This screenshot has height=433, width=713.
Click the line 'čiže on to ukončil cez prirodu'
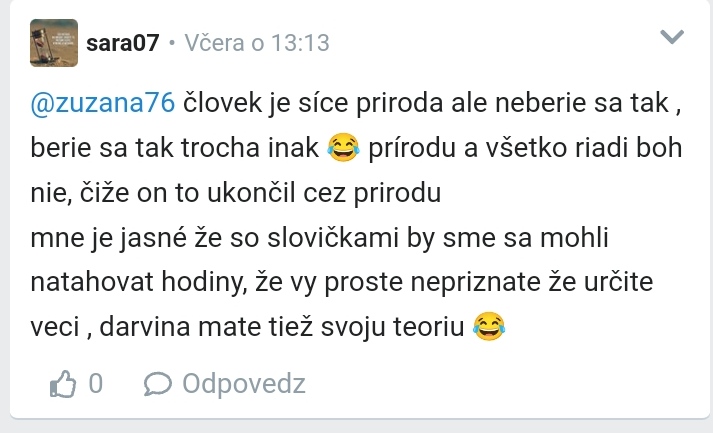261,193
